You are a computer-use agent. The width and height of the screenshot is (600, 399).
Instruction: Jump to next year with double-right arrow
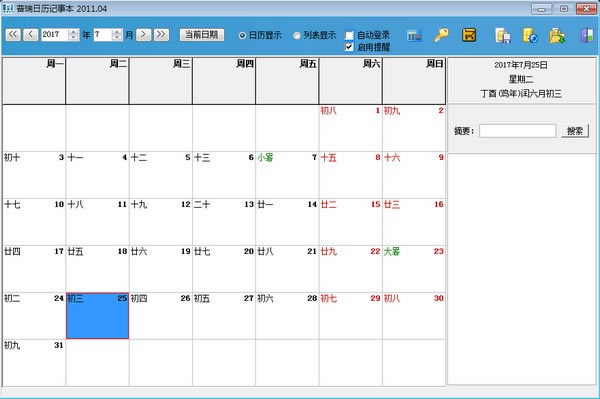pos(161,34)
